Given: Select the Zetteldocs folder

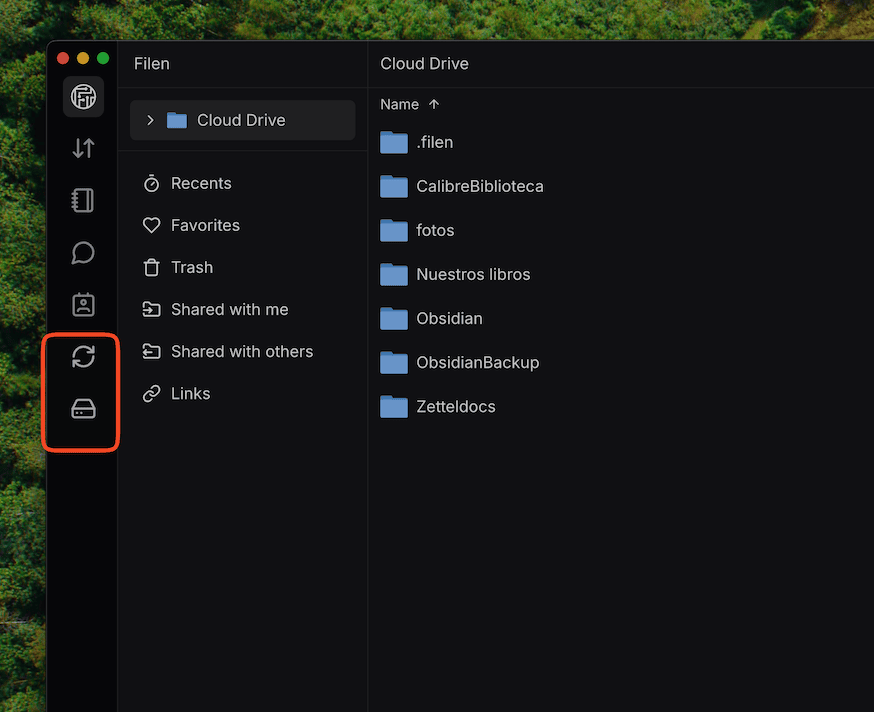Looking at the screenshot, I should [455, 407].
